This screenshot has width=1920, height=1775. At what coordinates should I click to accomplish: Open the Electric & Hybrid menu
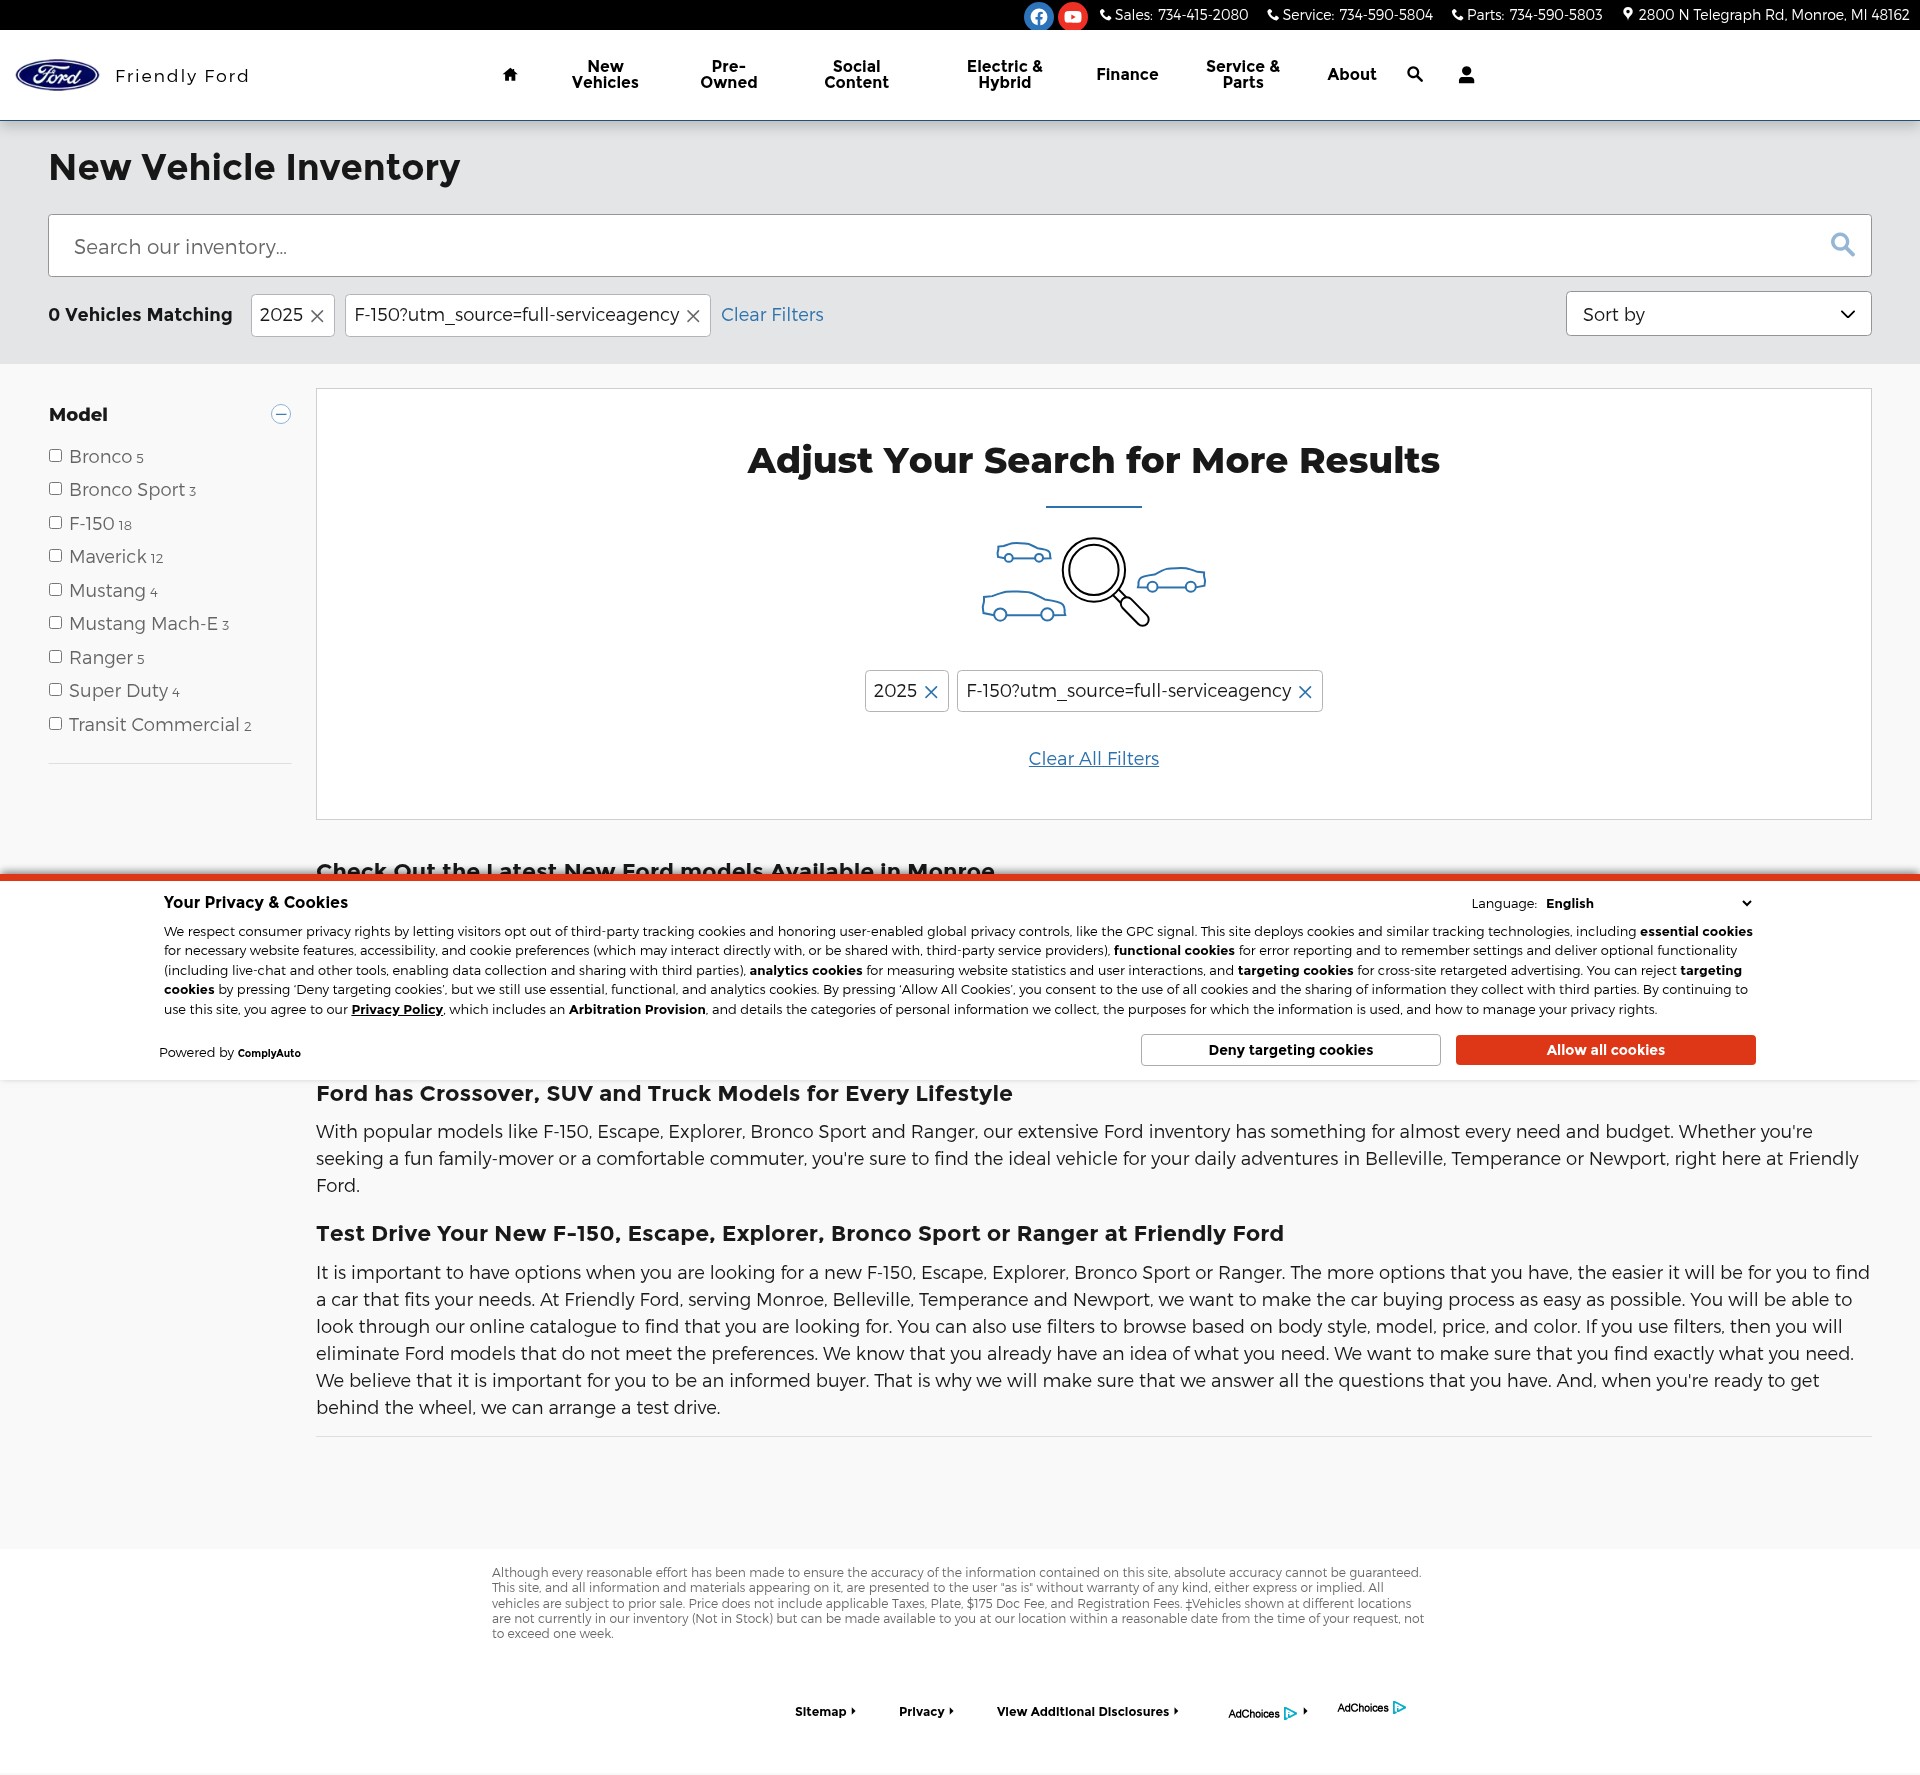point(1004,75)
